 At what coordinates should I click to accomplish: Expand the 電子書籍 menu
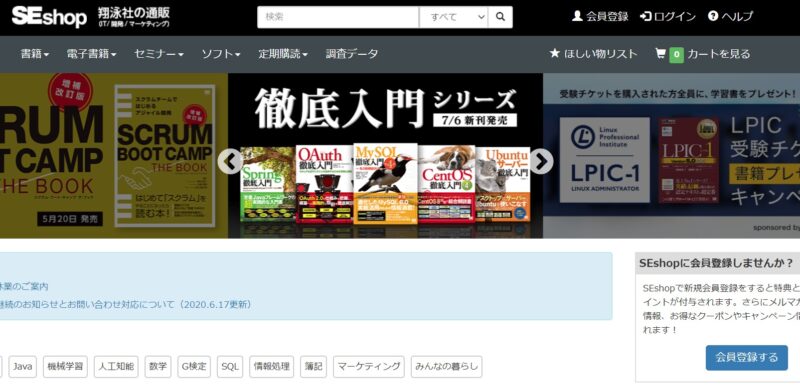(91, 54)
